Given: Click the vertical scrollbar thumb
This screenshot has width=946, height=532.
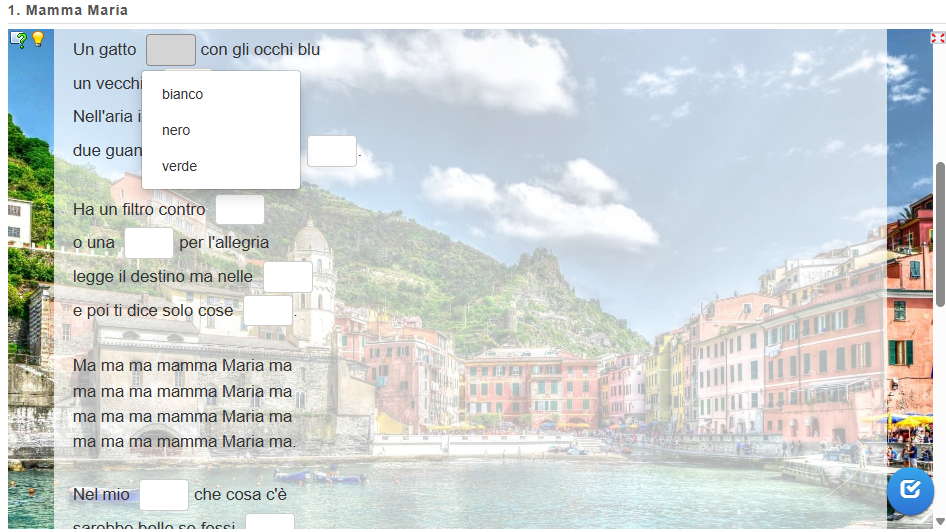Looking at the screenshot, I should coord(940,234).
